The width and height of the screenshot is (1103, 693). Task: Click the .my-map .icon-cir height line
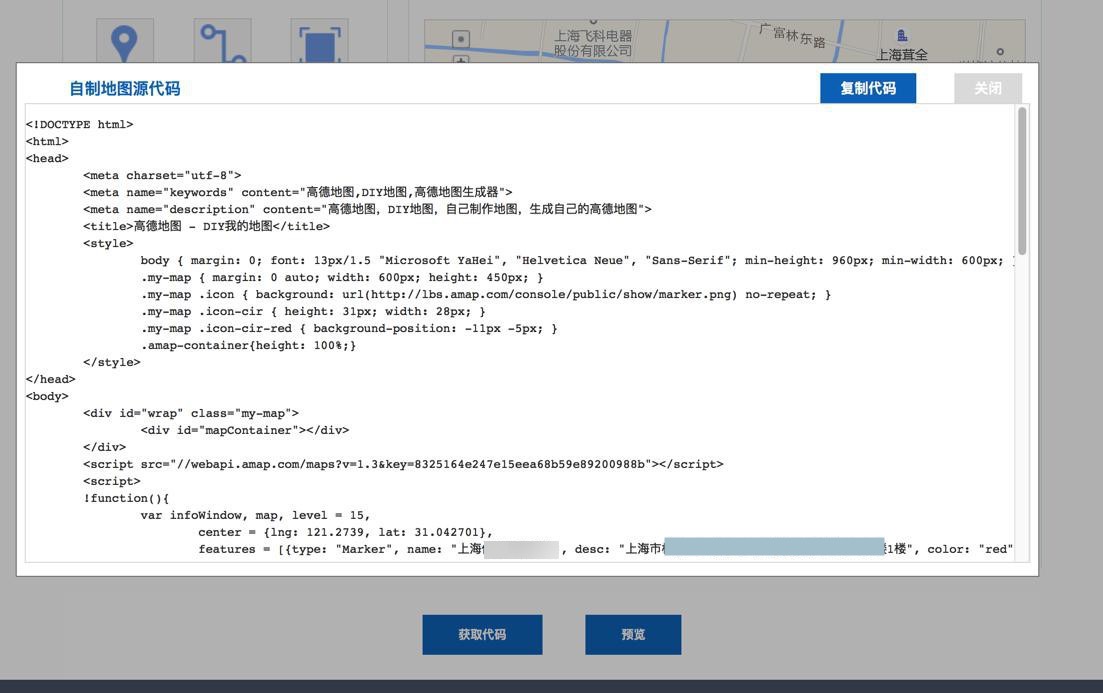tap(313, 311)
